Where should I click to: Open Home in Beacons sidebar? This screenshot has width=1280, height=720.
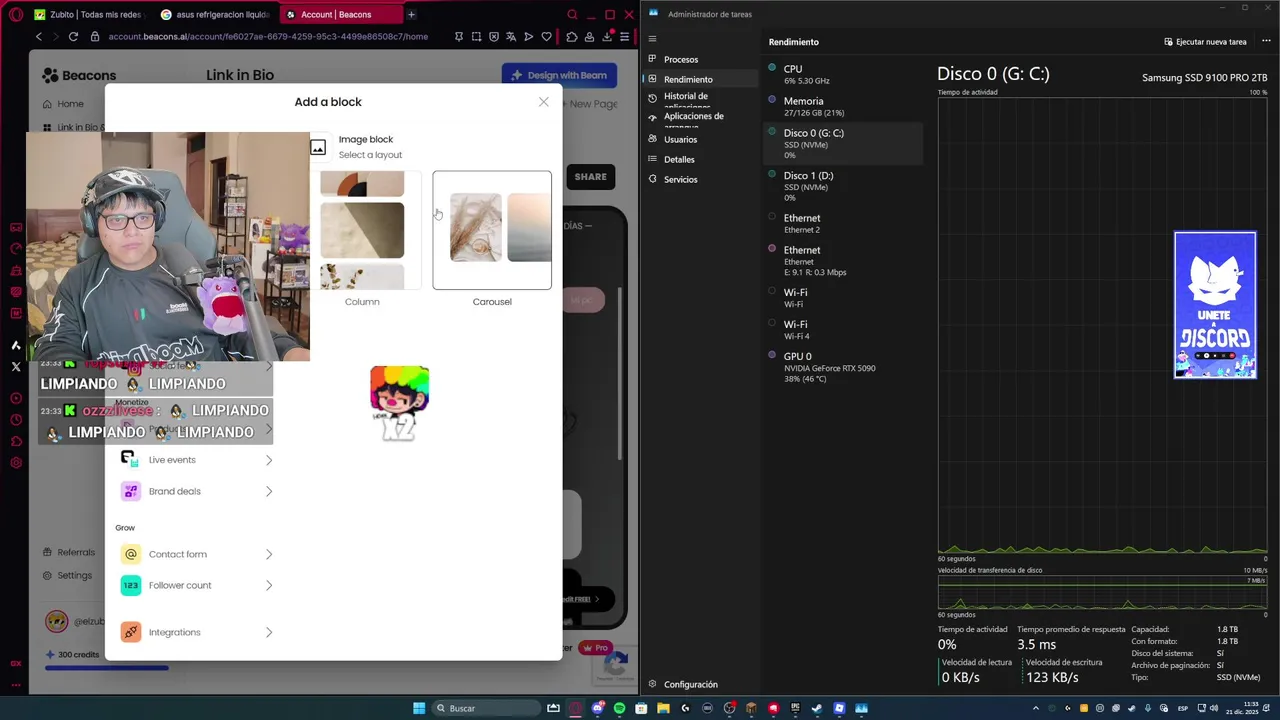(x=63, y=104)
